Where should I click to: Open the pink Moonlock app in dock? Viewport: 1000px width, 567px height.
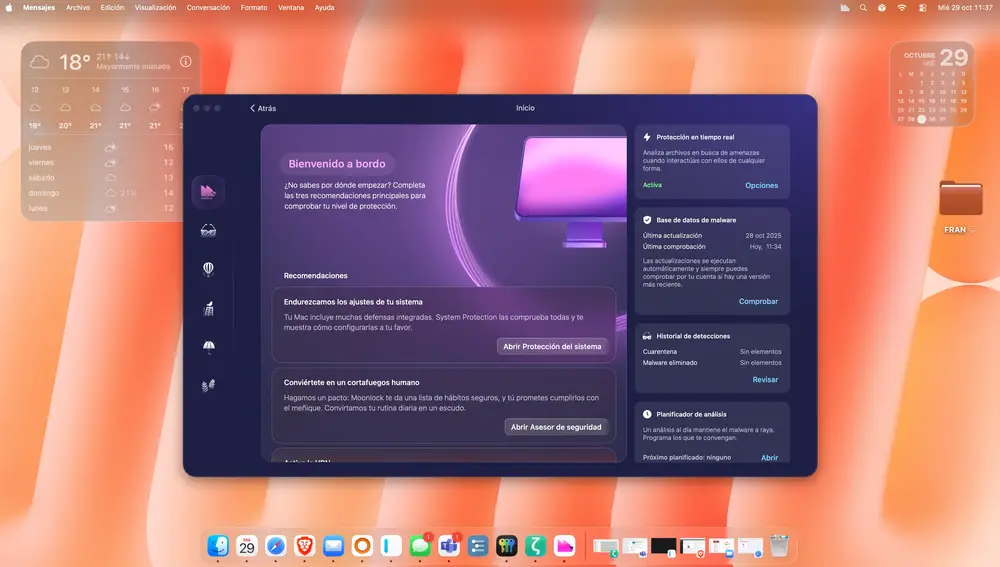[x=564, y=546]
